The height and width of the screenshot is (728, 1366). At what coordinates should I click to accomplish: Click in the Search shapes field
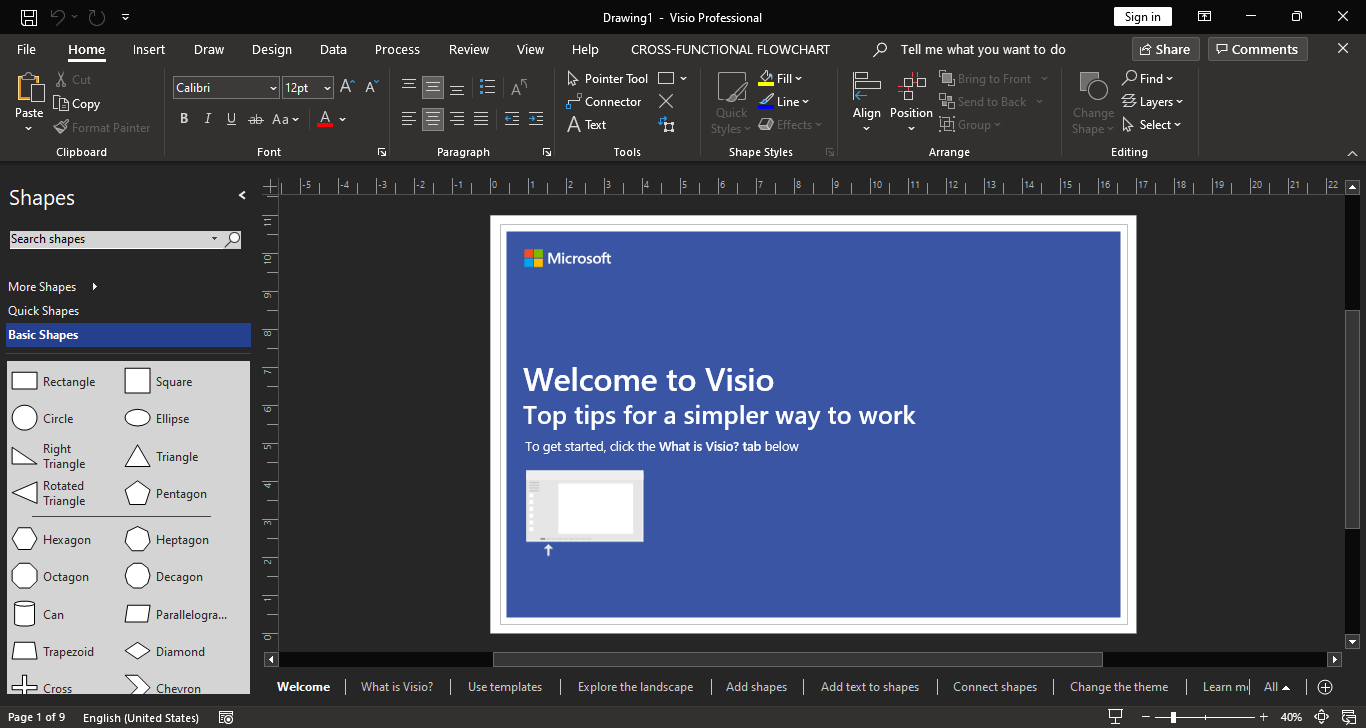pos(108,239)
